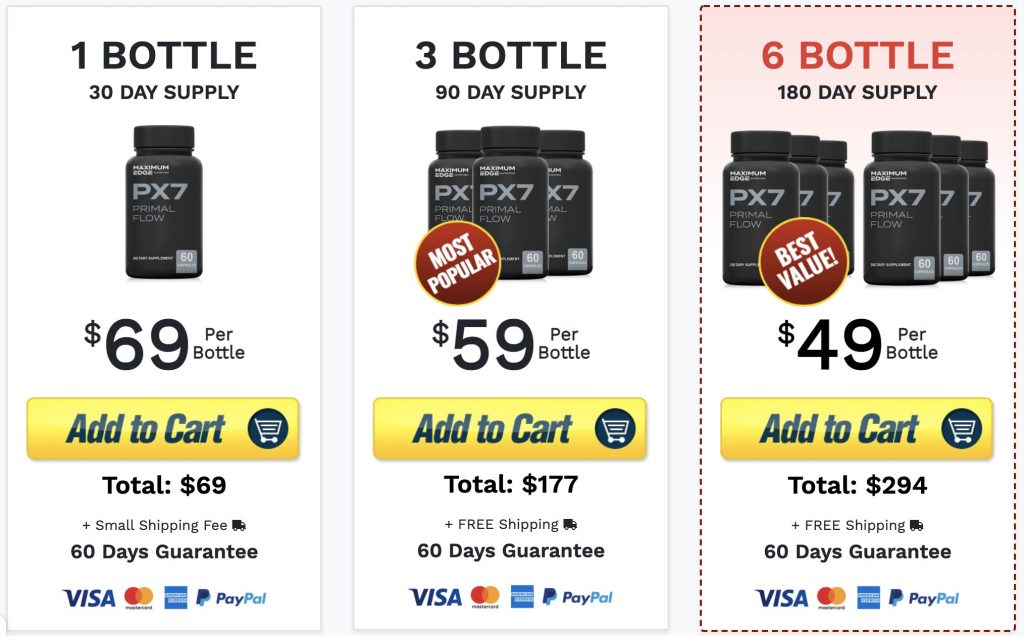Click the cart icon on 6 Bottle button
The width and height of the screenshot is (1024, 636).
point(961,428)
